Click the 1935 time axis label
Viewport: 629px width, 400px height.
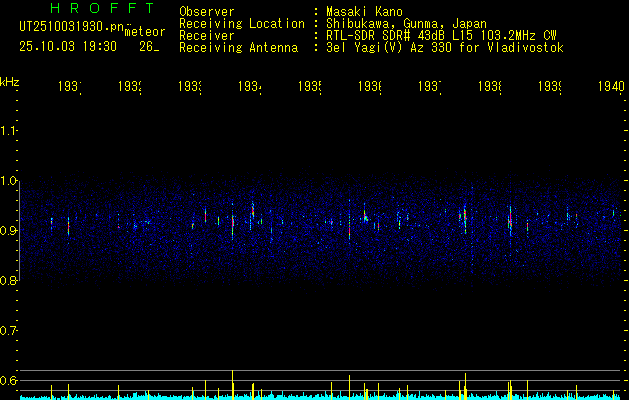pos(310,87)
